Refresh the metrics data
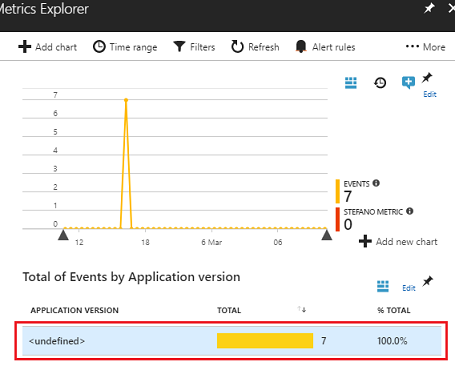Viewport: 455px width, 374px height. point(255,47)
